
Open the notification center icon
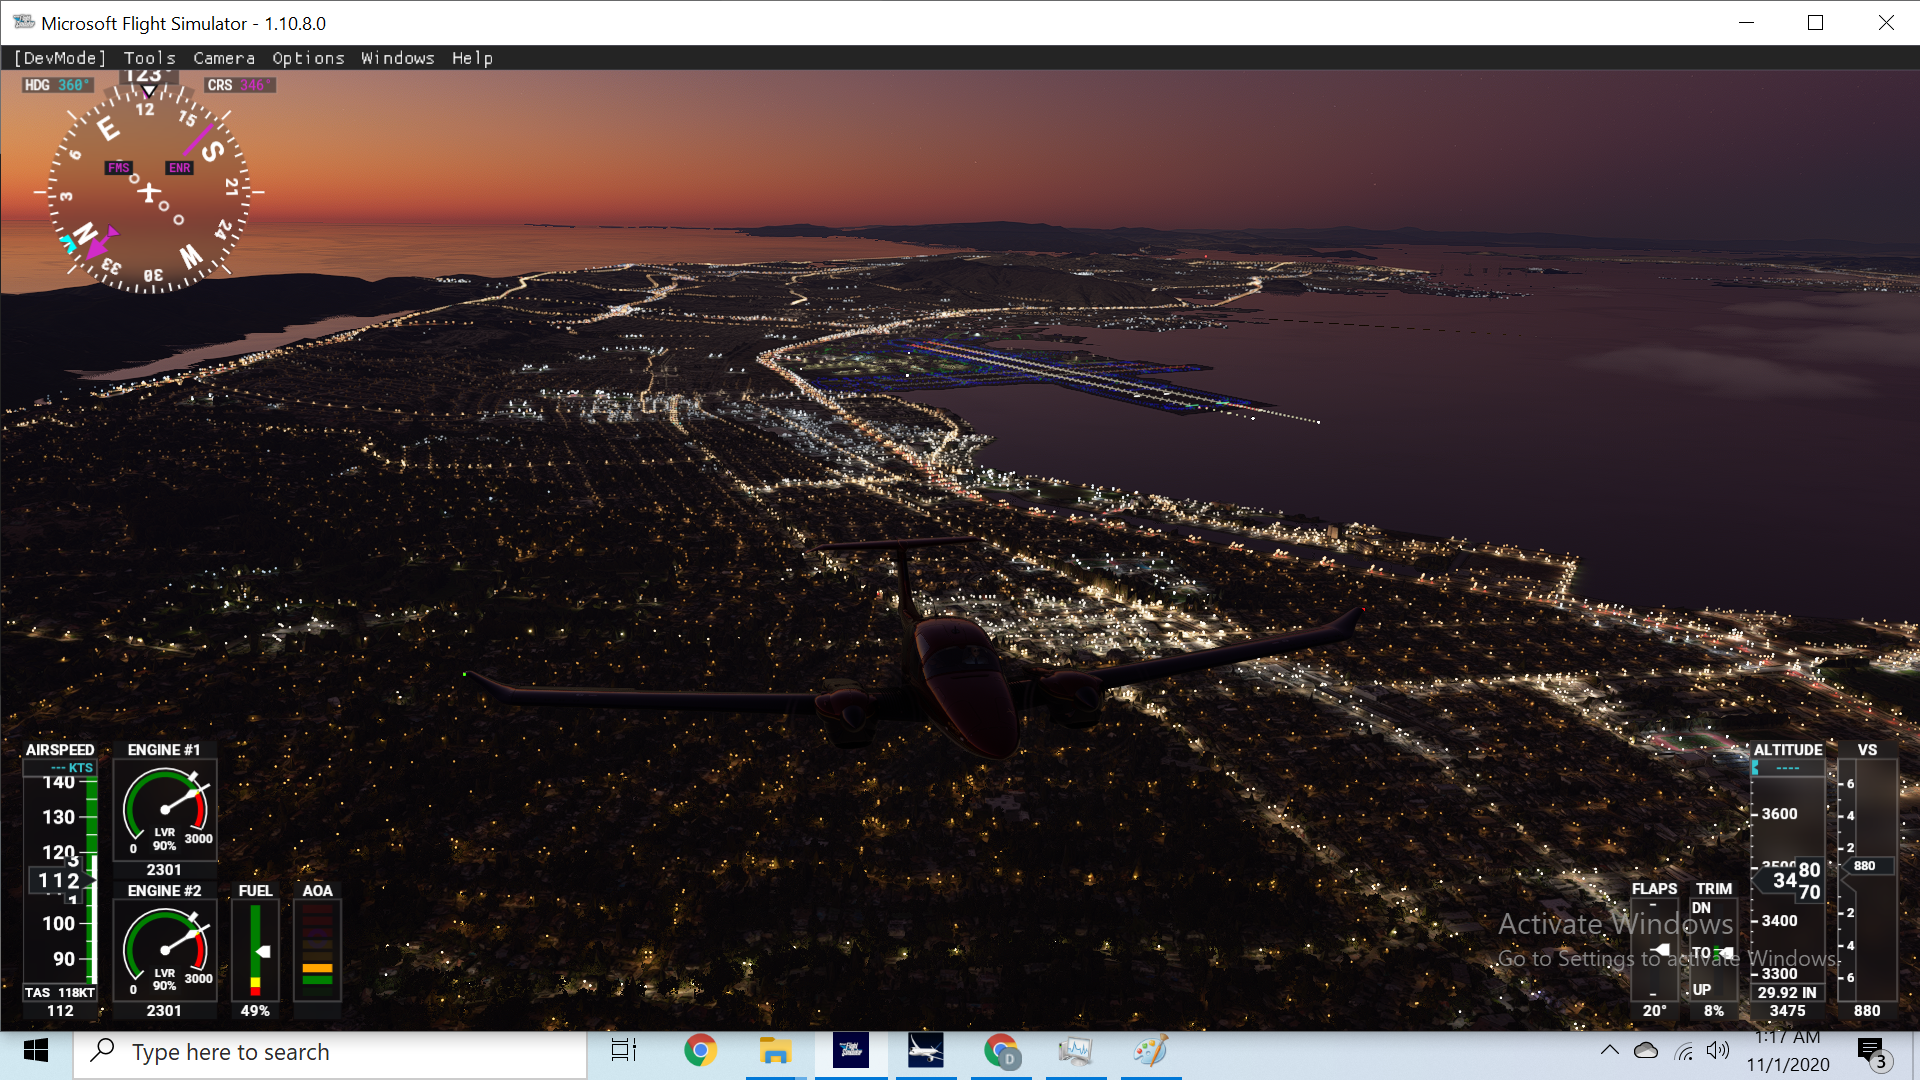point(1872,1052)
